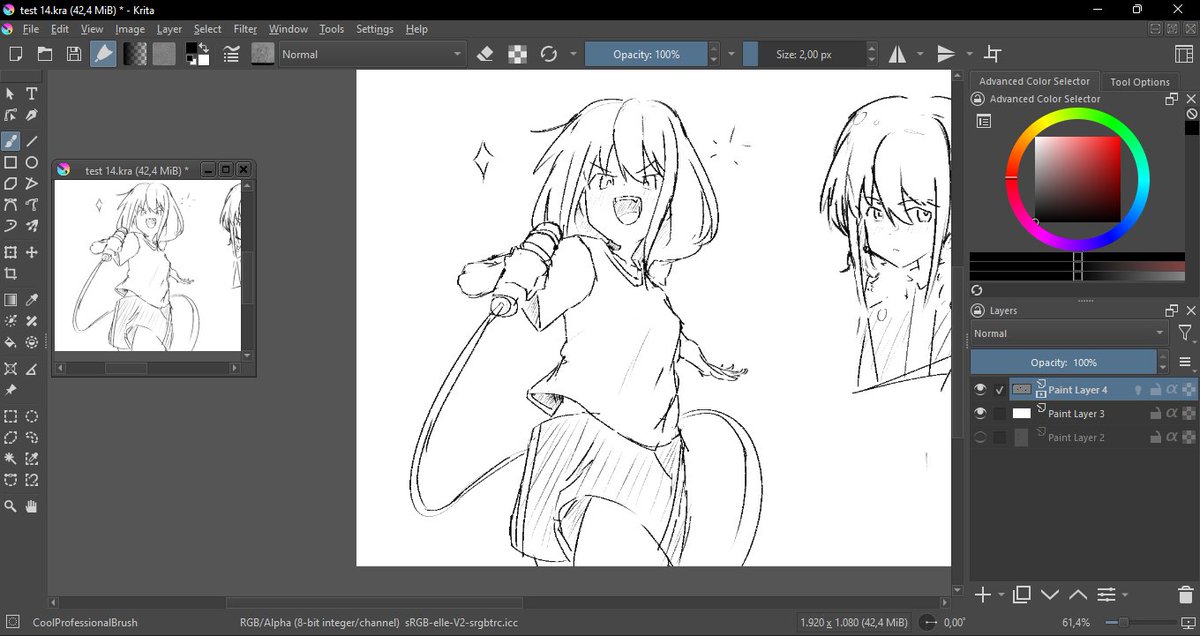
Task: Switch to the Tool Options tab
Action: click(x=1139, y=82)
